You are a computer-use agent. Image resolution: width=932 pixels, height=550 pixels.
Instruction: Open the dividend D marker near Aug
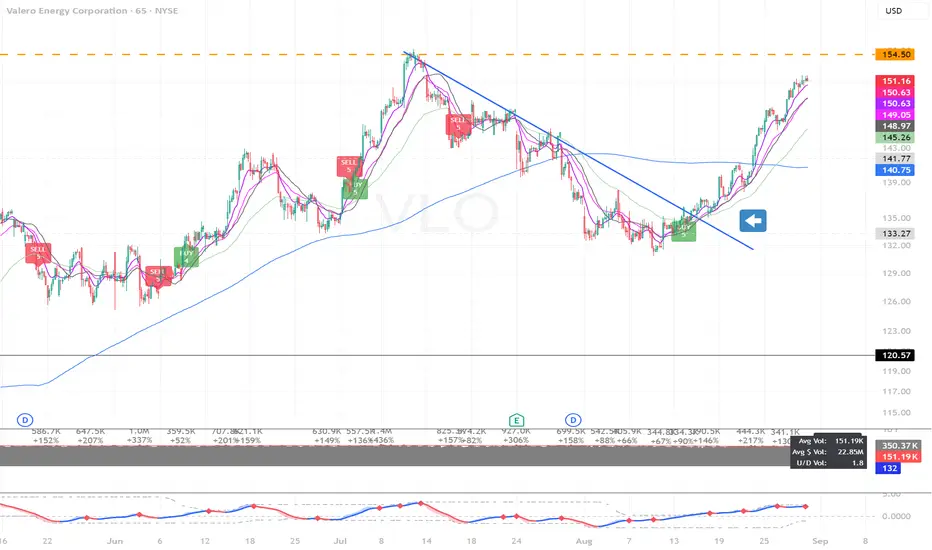pos(573,420)
